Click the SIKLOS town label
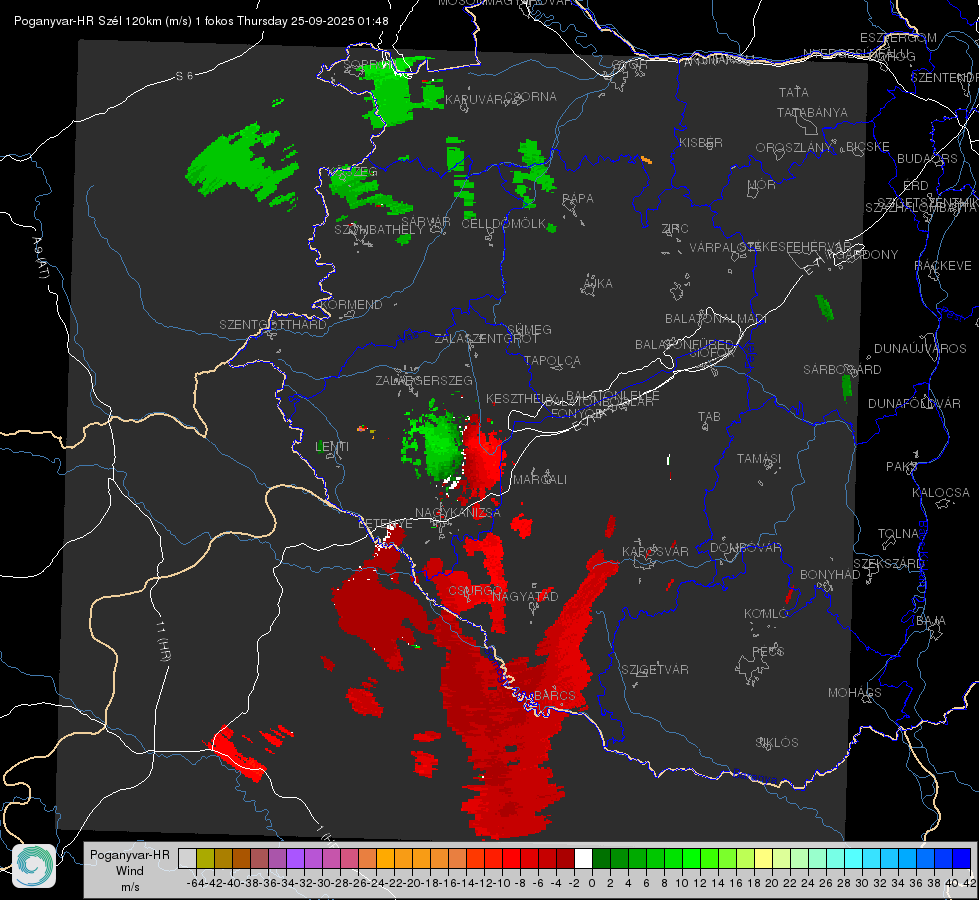 tap(777, 743)
